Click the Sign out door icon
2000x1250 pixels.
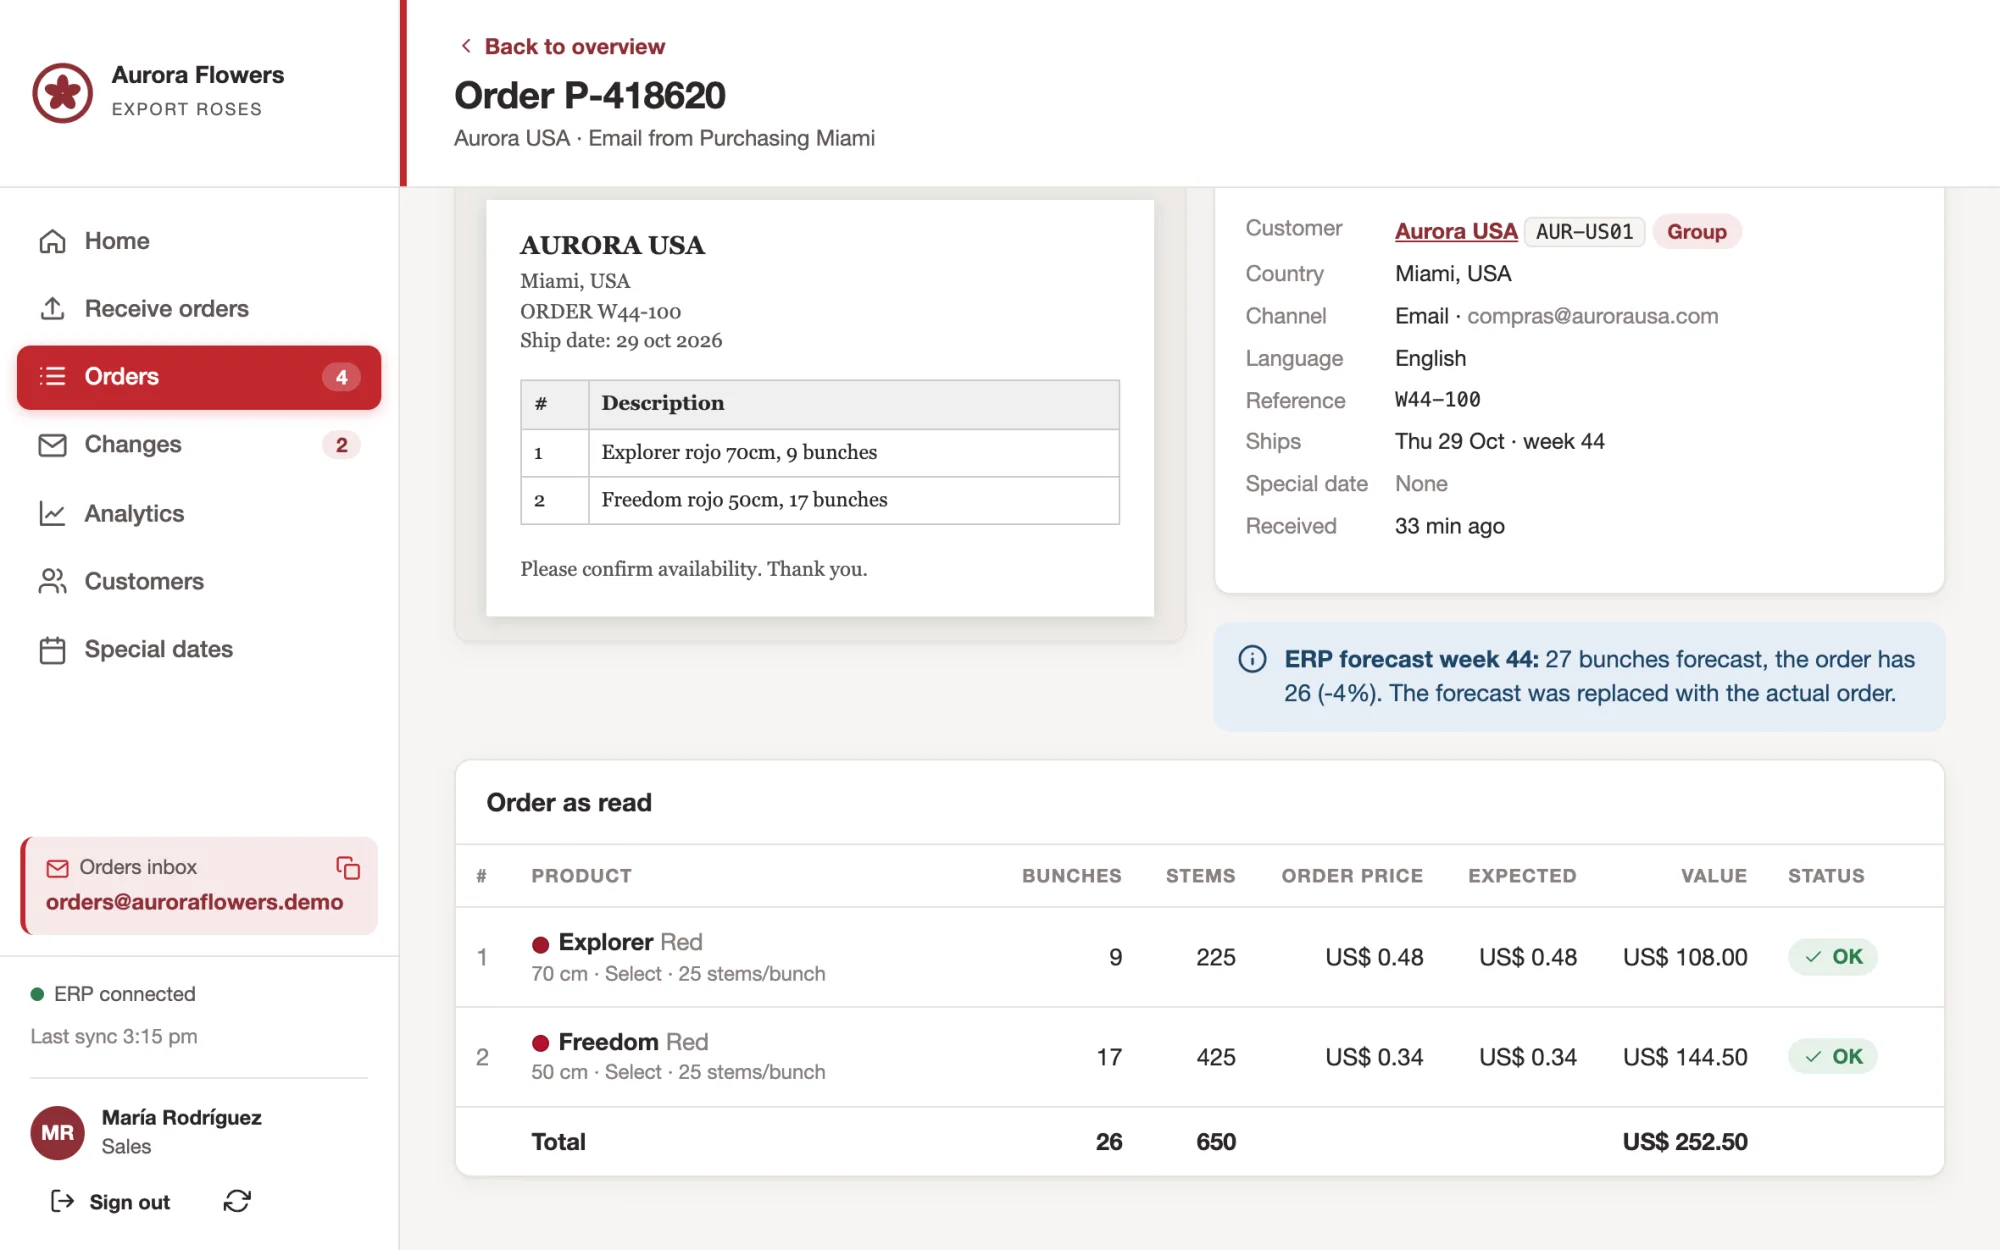[62, 1201]
